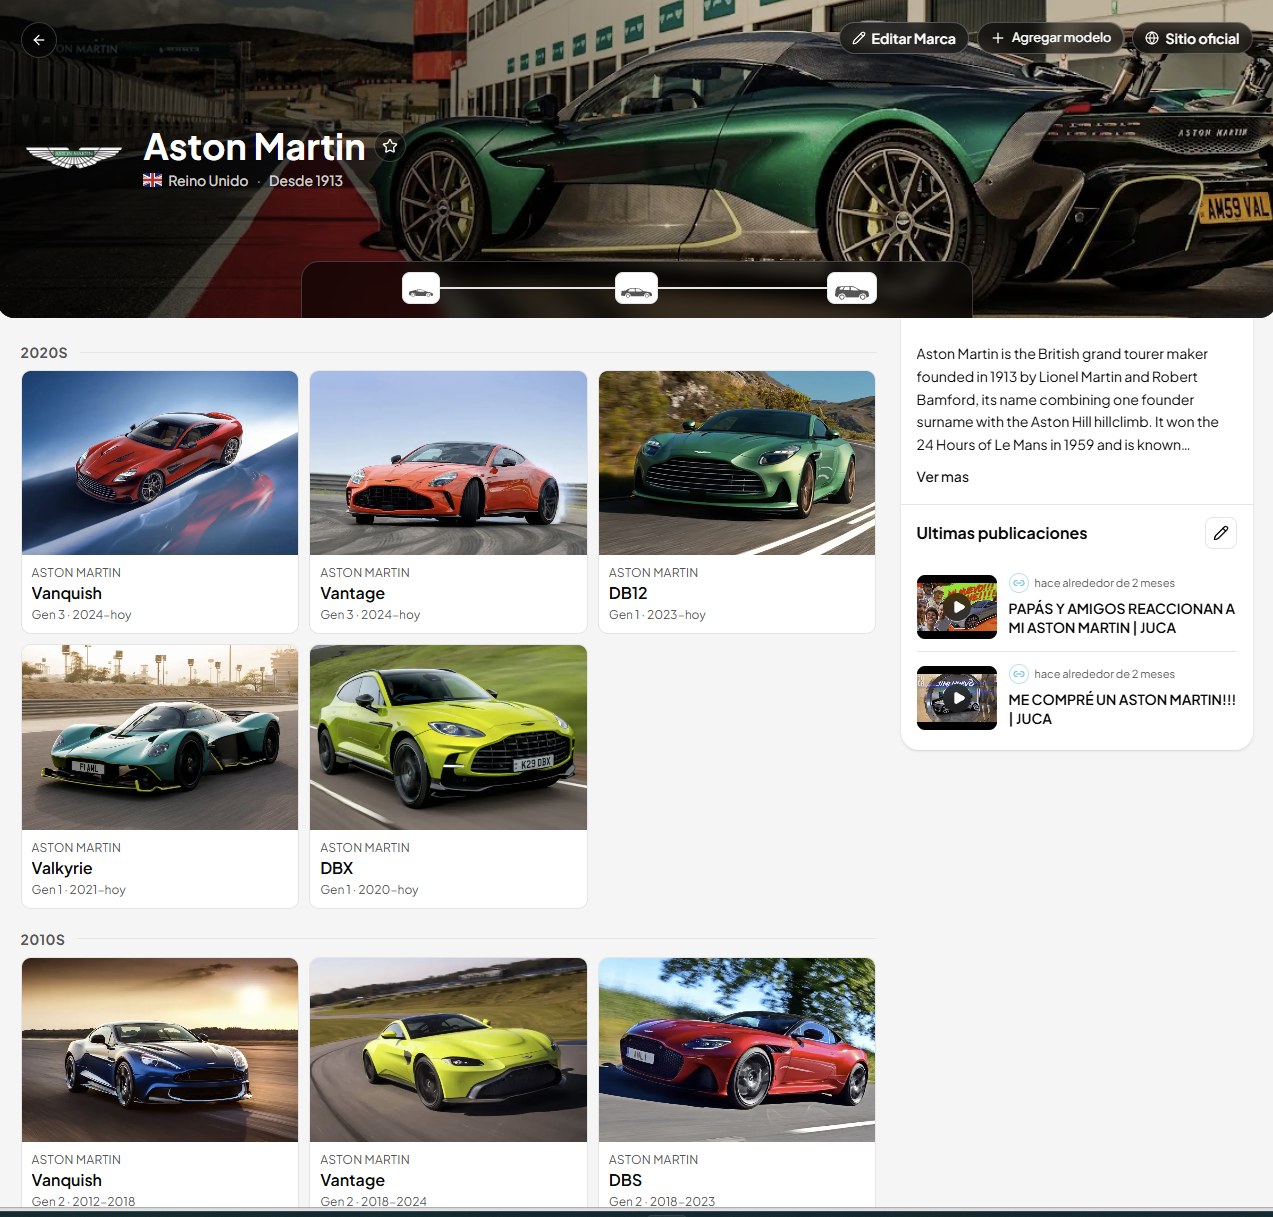
Task: Open the red DBS photo
Action: click(737, 1050)
